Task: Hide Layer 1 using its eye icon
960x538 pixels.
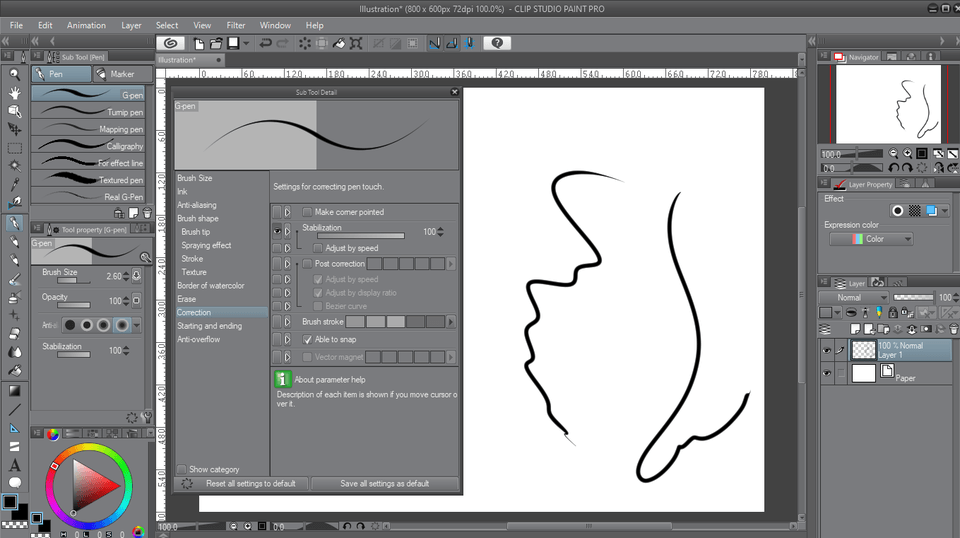Action: 827,351
